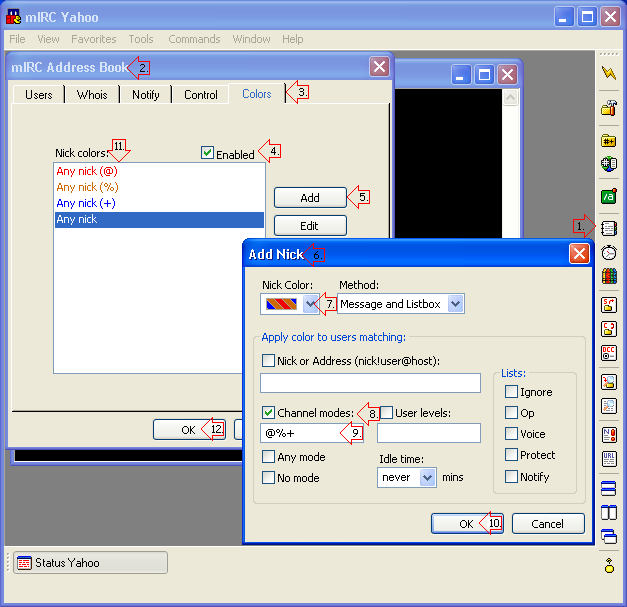627x607 pixels.
Task: Open the Channels Folder icon (#+)
Action: [x=609, y=141]
